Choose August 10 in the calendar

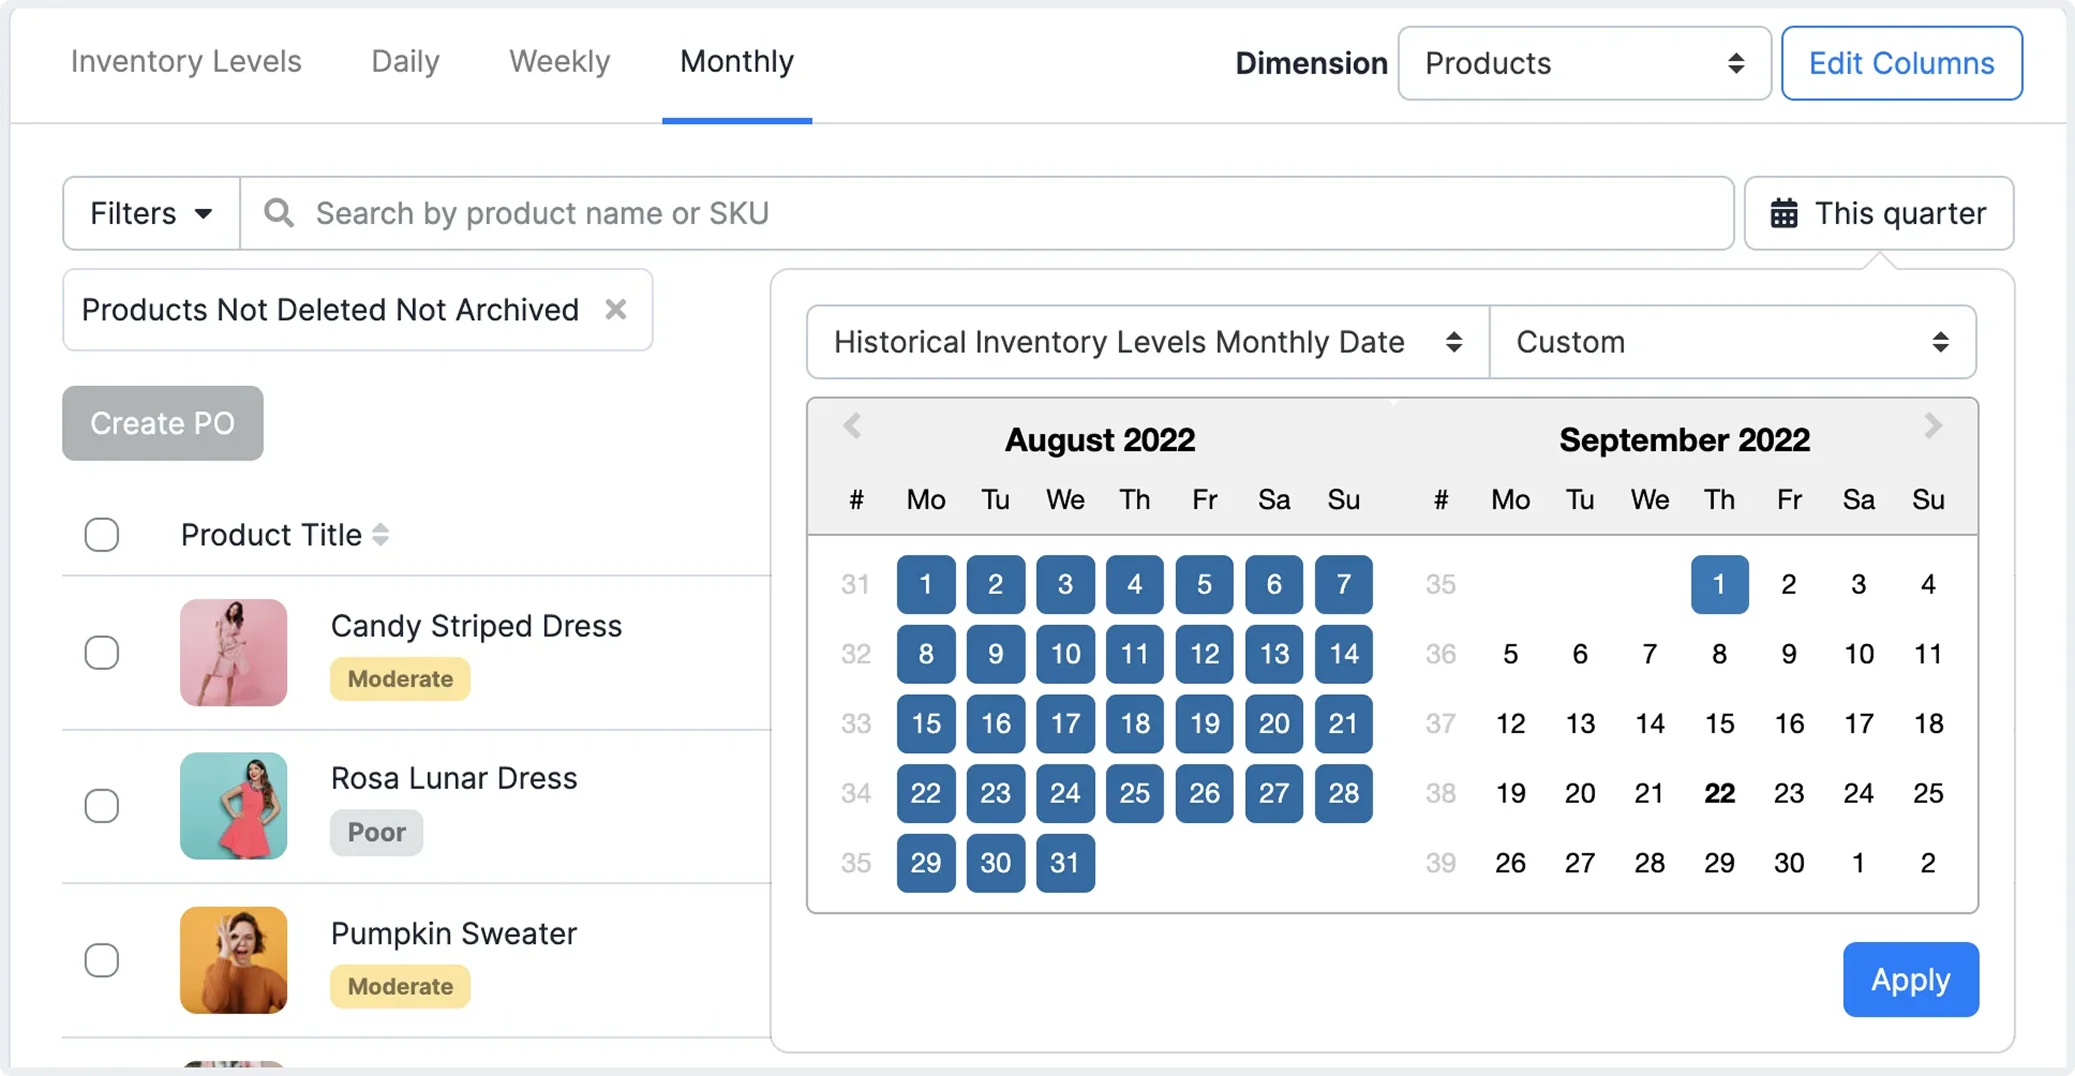click(1065, 654)
